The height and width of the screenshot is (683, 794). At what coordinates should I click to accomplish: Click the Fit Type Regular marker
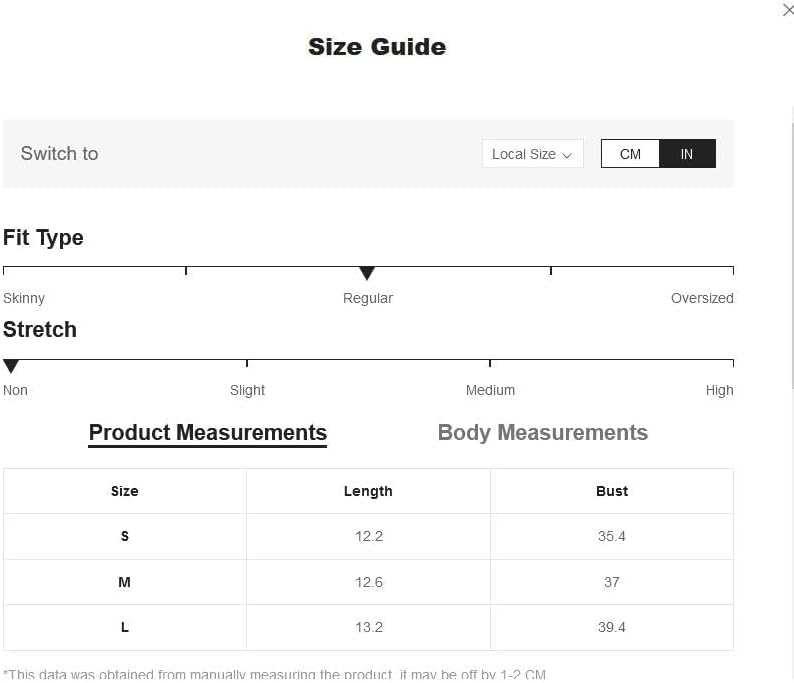click(367, 273)
